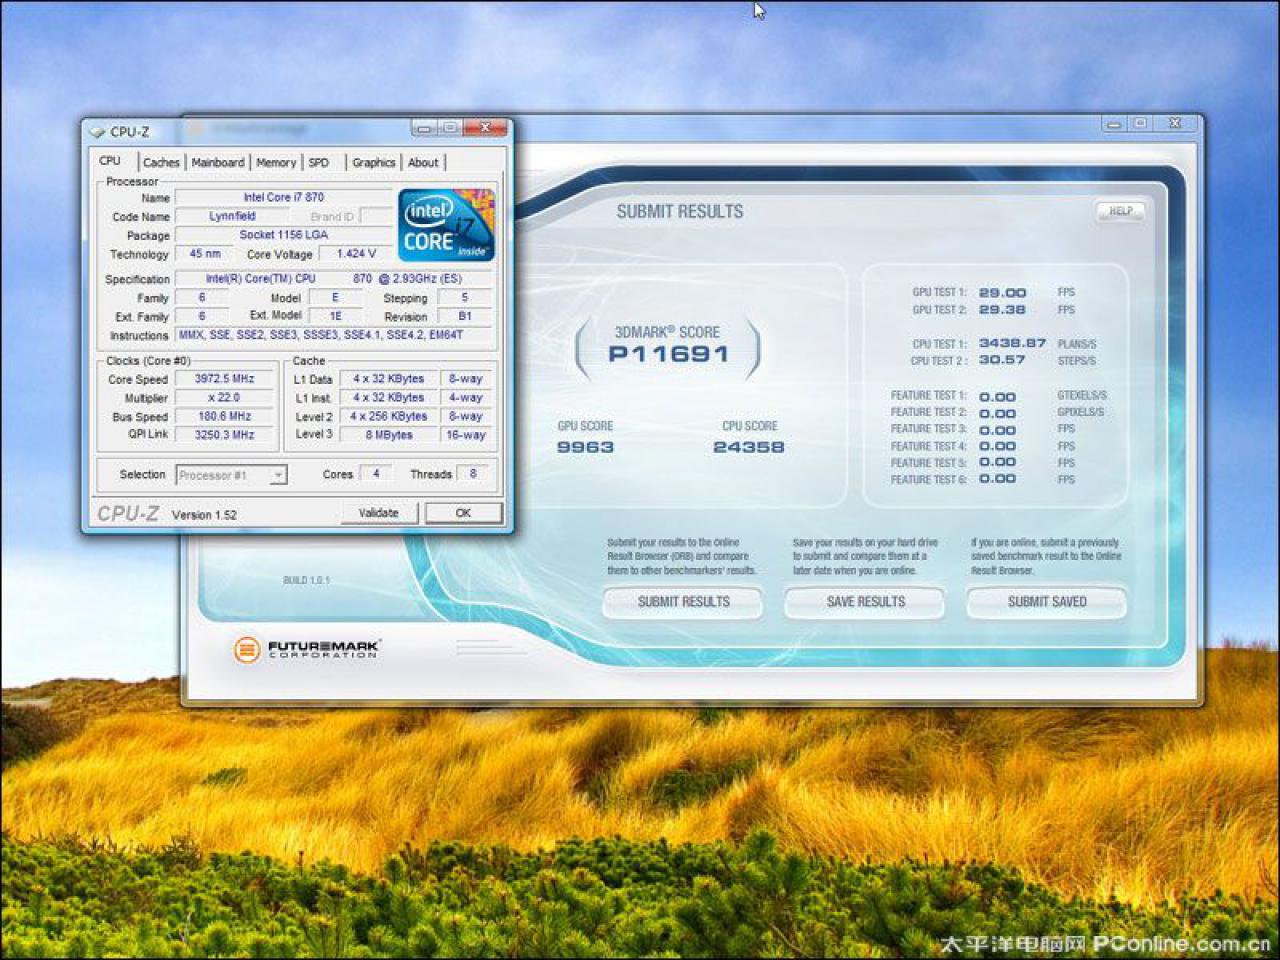Close the CPU-Z window
This screenshot has width=1280, height=960.
click(485, 127)
